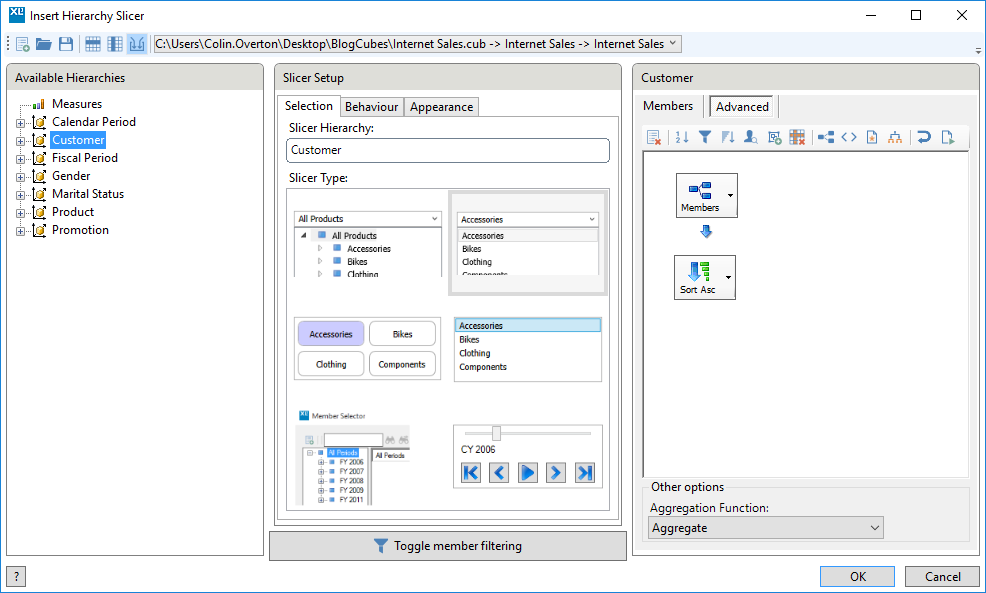Click the OK button
Screen dimensions: 986x593
(857, 577)
